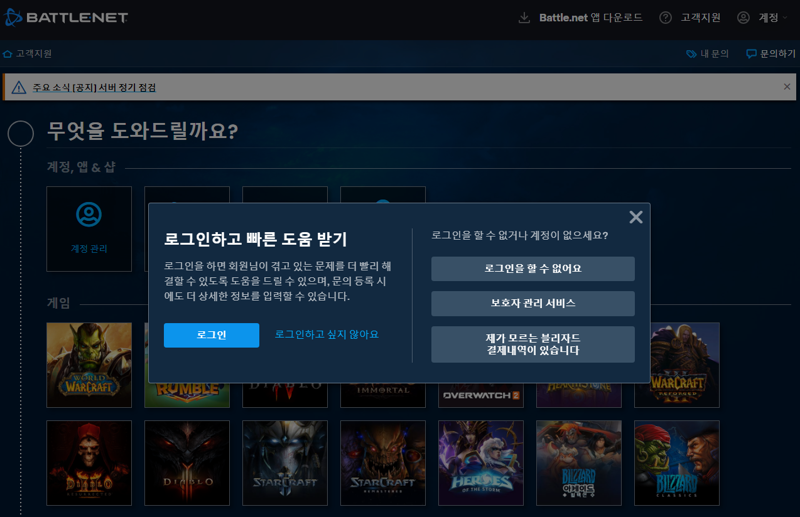Select the StarCraft Remastered game tile
Image resolution: width=800 pixels, height=517 pixels.
tap(383, 463)
